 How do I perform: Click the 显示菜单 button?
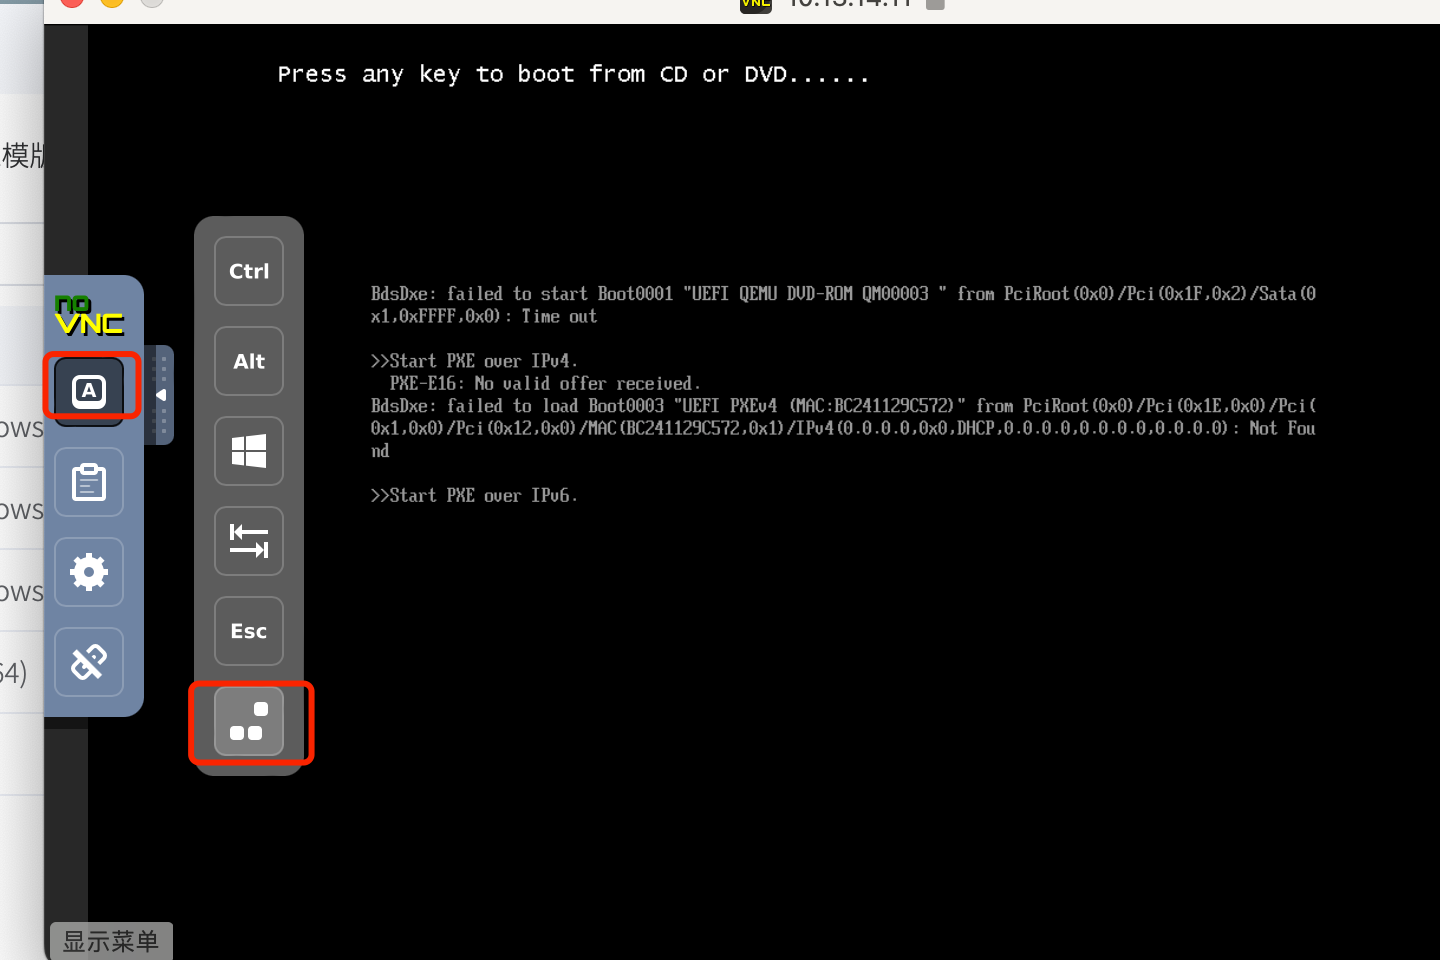click(x=111, y=941)
